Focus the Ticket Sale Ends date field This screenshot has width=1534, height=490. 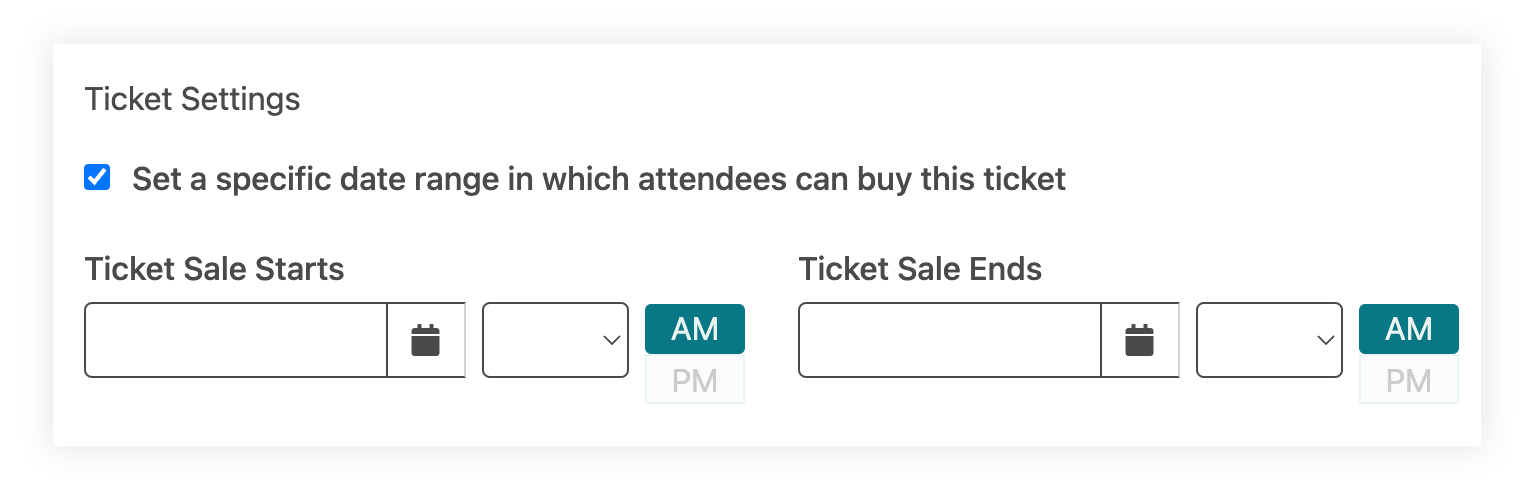click(x=950, y=340)
